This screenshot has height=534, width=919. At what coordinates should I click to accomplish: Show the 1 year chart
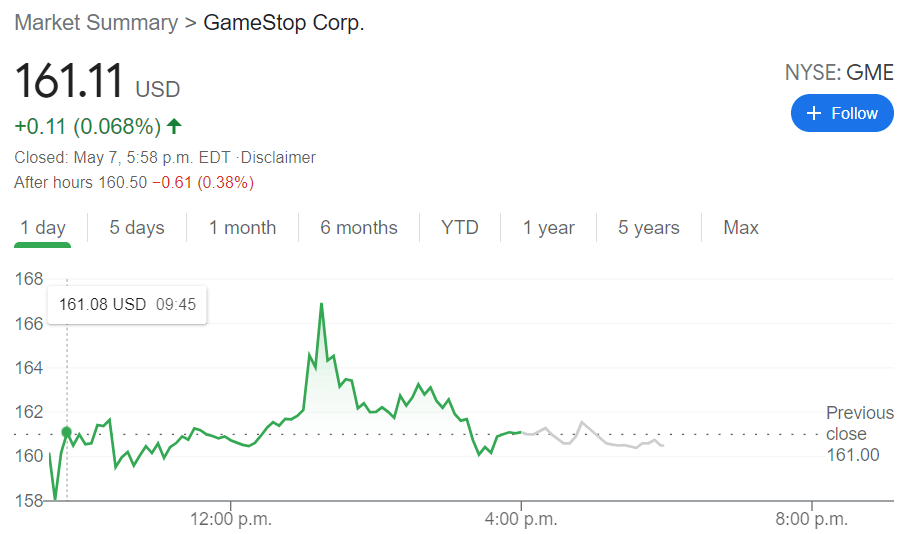coord(548,228)
